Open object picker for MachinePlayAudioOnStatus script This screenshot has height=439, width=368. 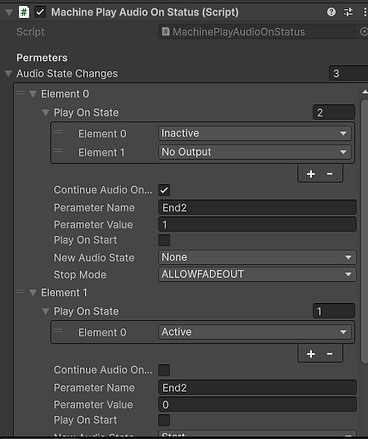[364, 32]
